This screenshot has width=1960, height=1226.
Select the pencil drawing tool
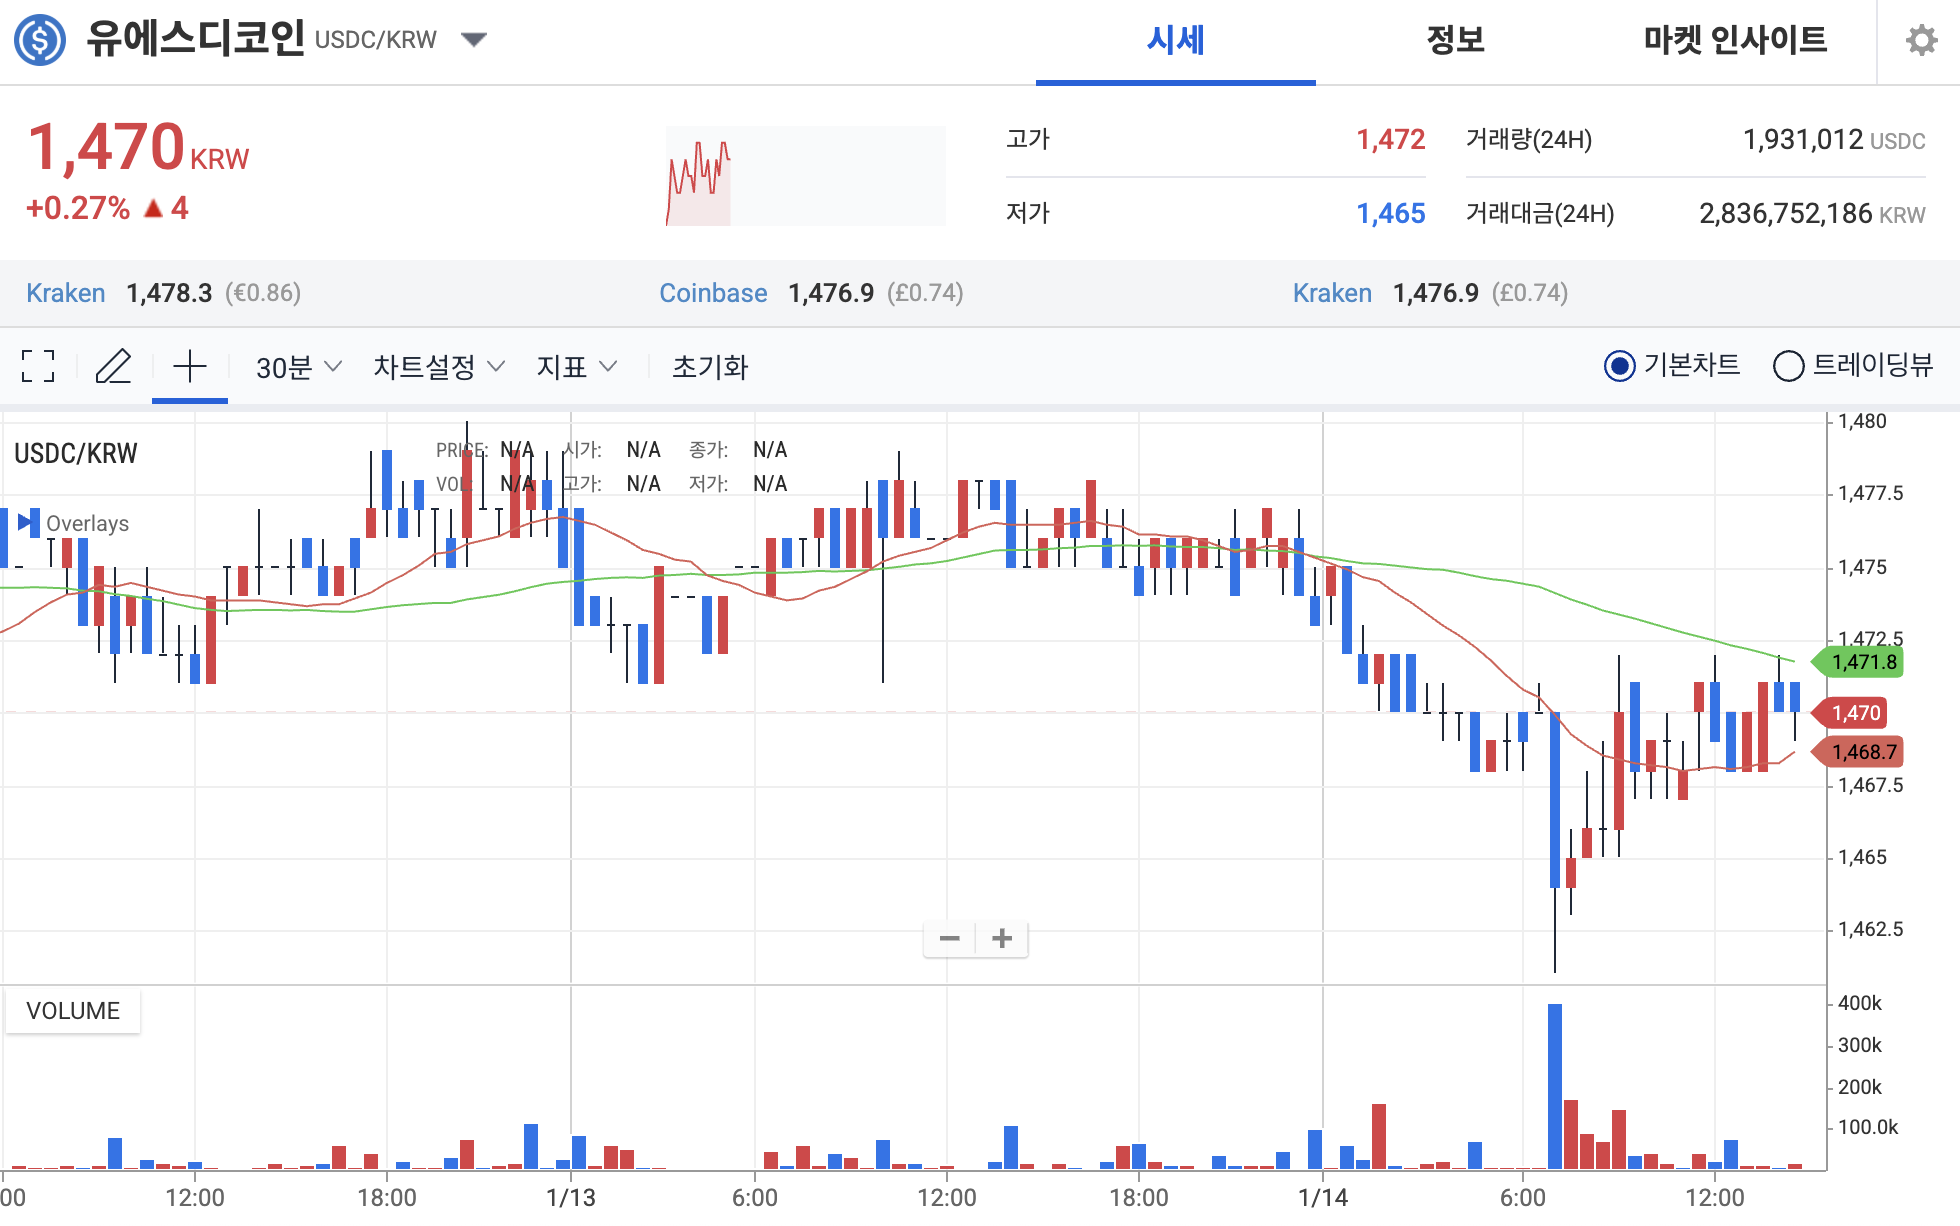113,366
